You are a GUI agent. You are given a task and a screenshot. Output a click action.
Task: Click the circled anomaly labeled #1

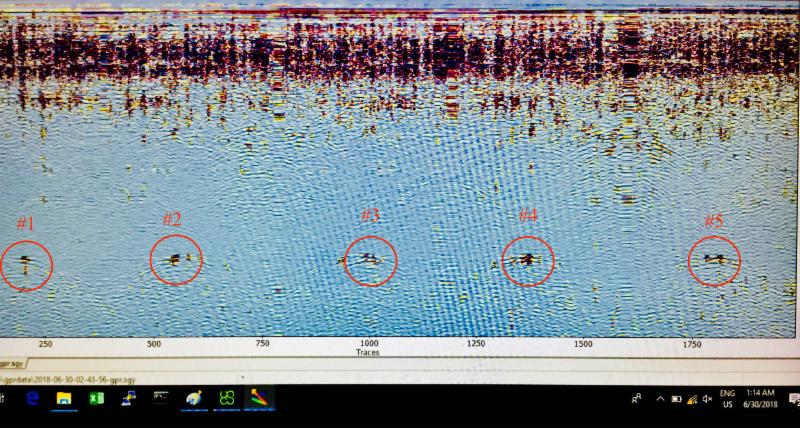26,264
